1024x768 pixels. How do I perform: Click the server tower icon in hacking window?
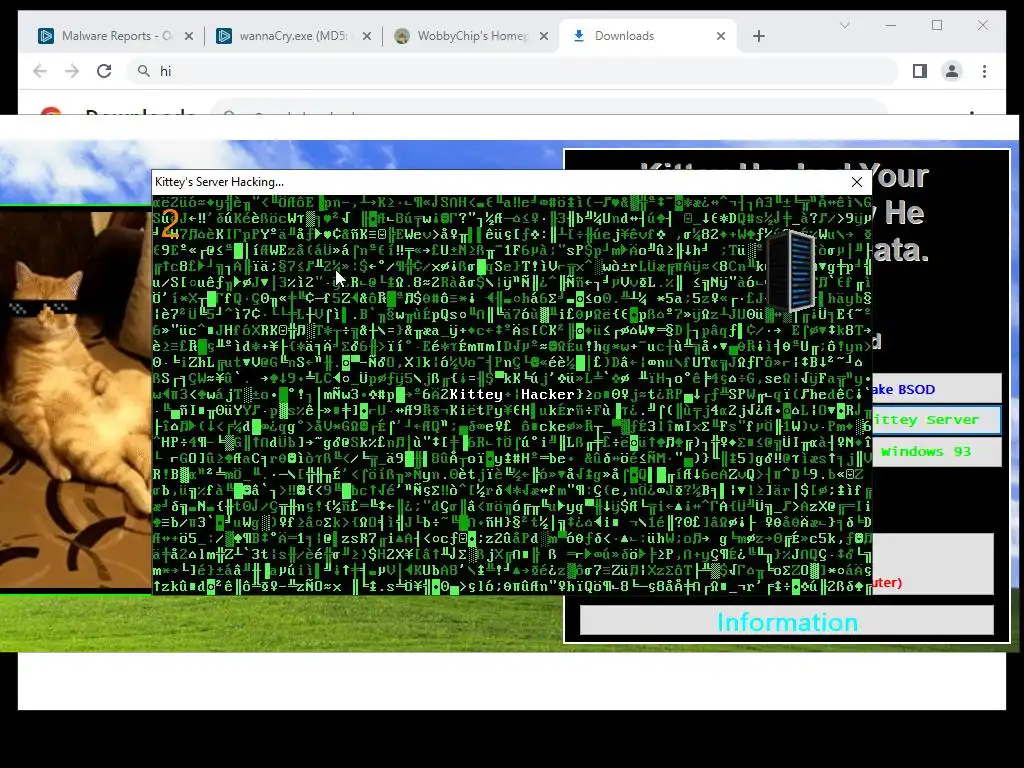coord(791,271)
